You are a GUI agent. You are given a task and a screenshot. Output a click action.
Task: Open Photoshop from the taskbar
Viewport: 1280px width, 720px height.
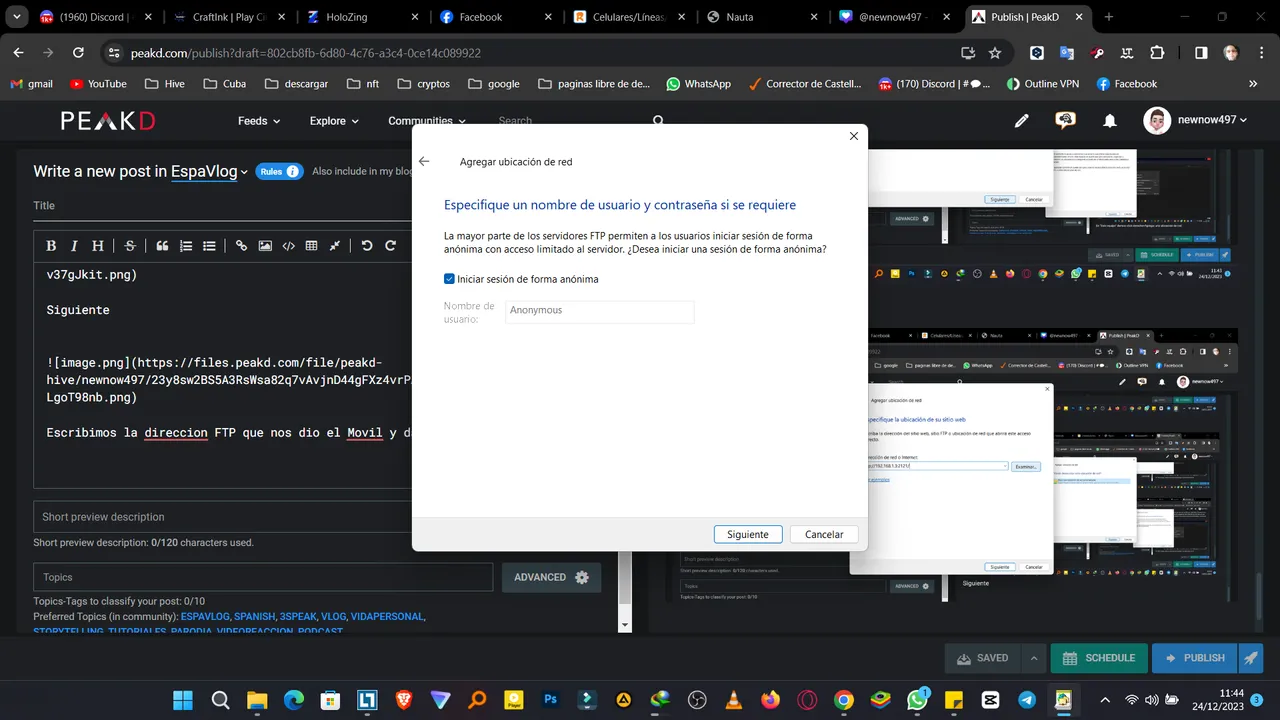pyautogui.click(x=550, y=700)
